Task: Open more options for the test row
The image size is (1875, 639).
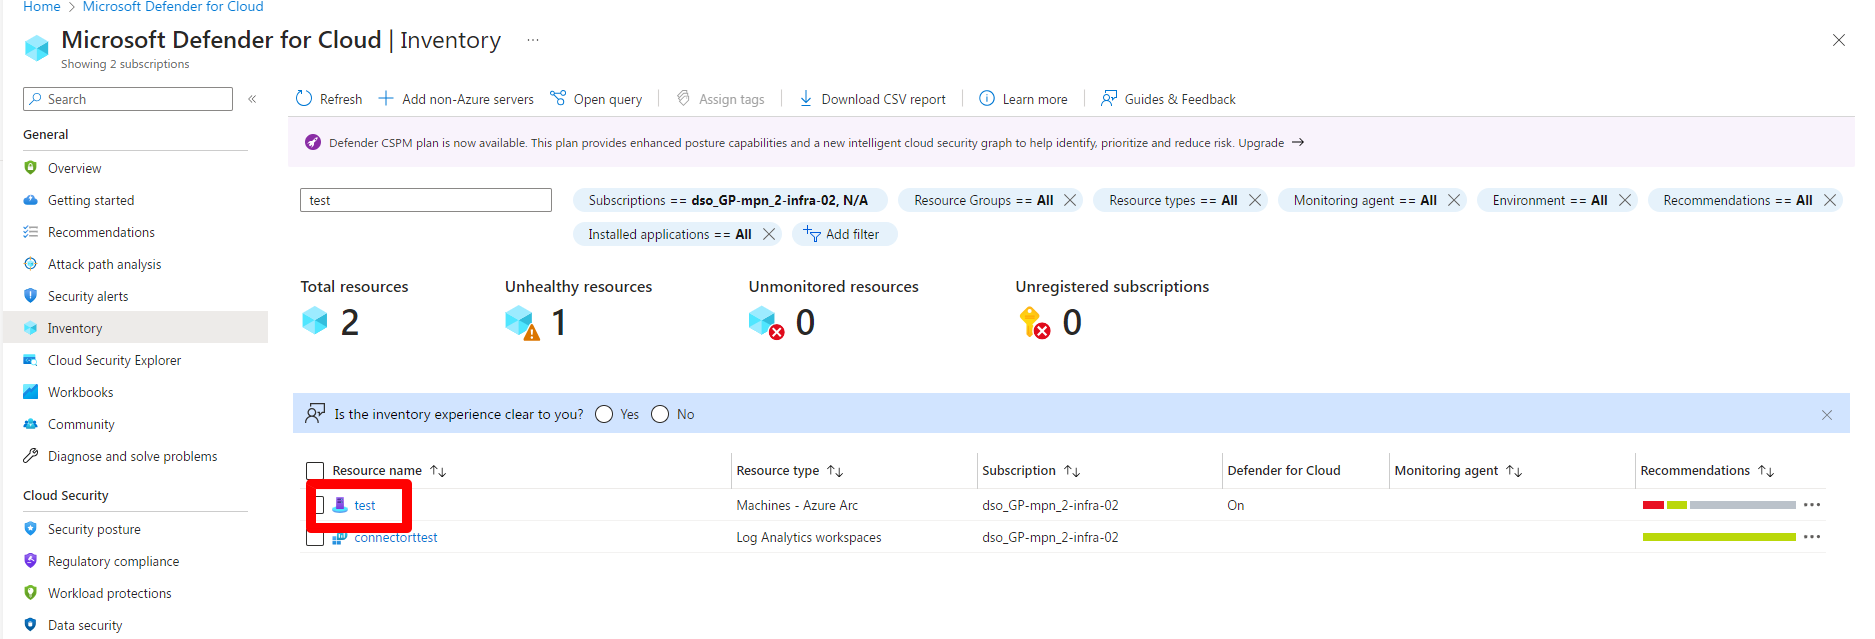Action: (1812, 505)
